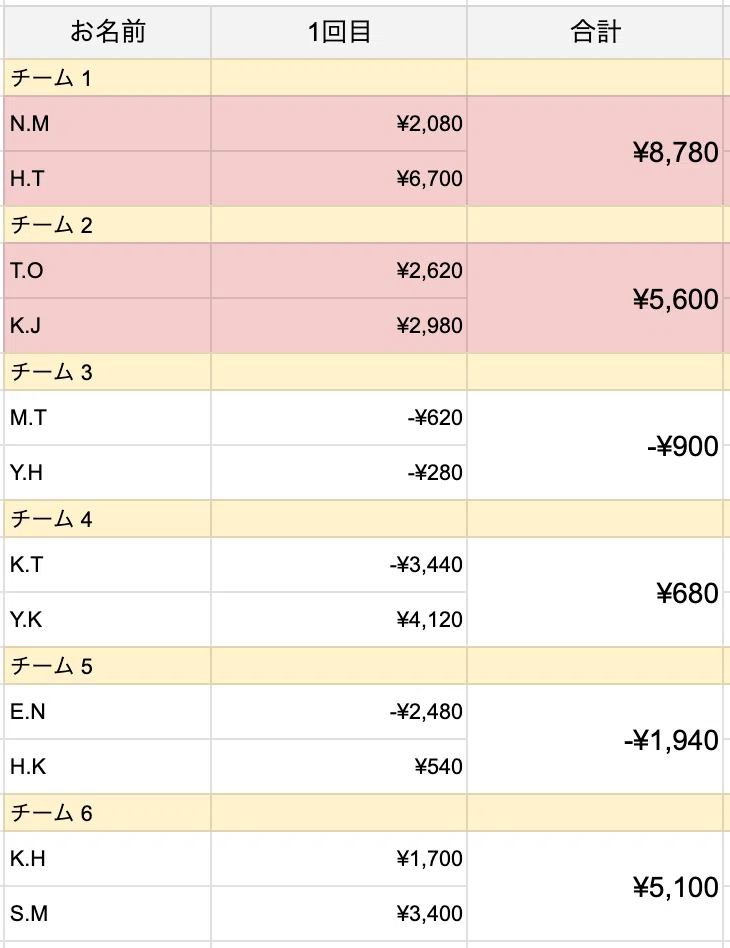
Task: Click the merged total cell ¥8,780
Action: [595, 151]
